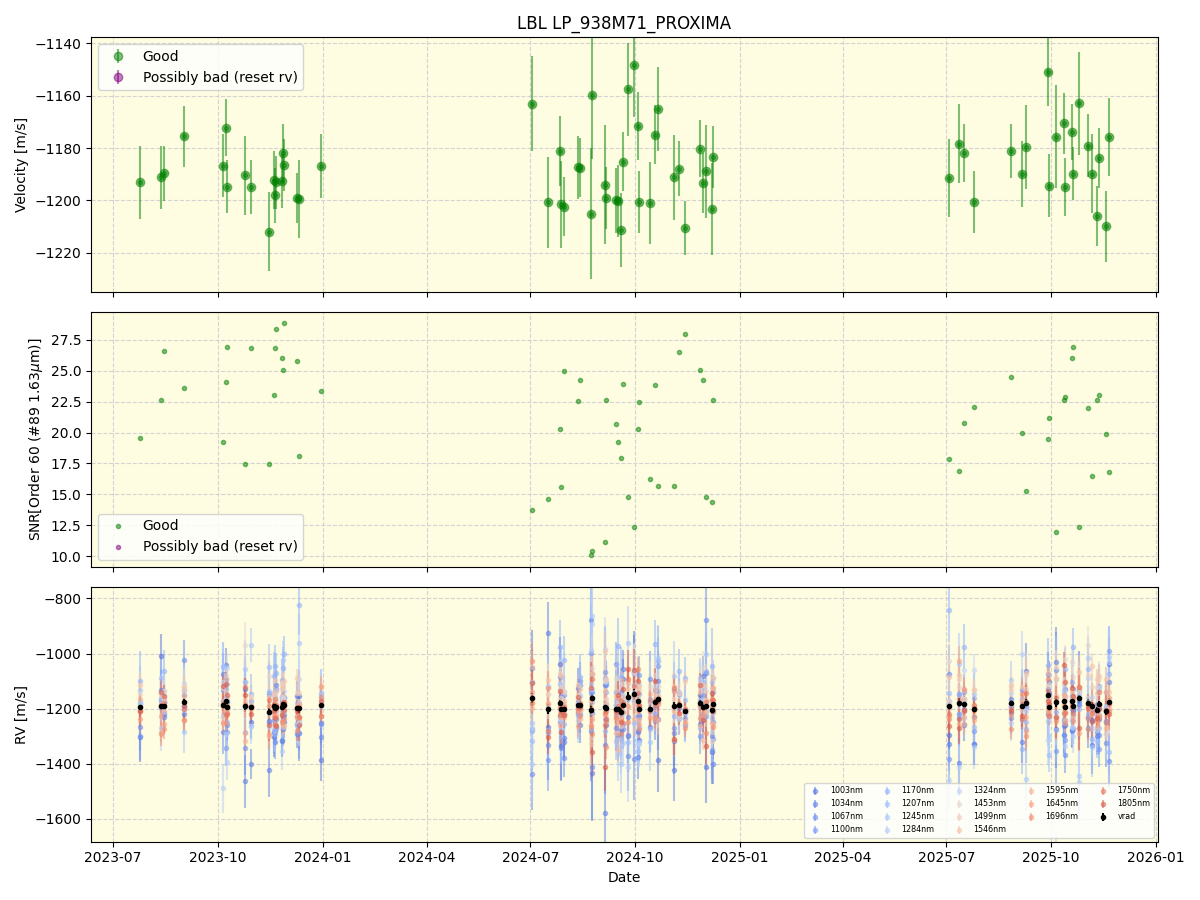
Task: Select the black vrad legend entry
Action: 1117,816
